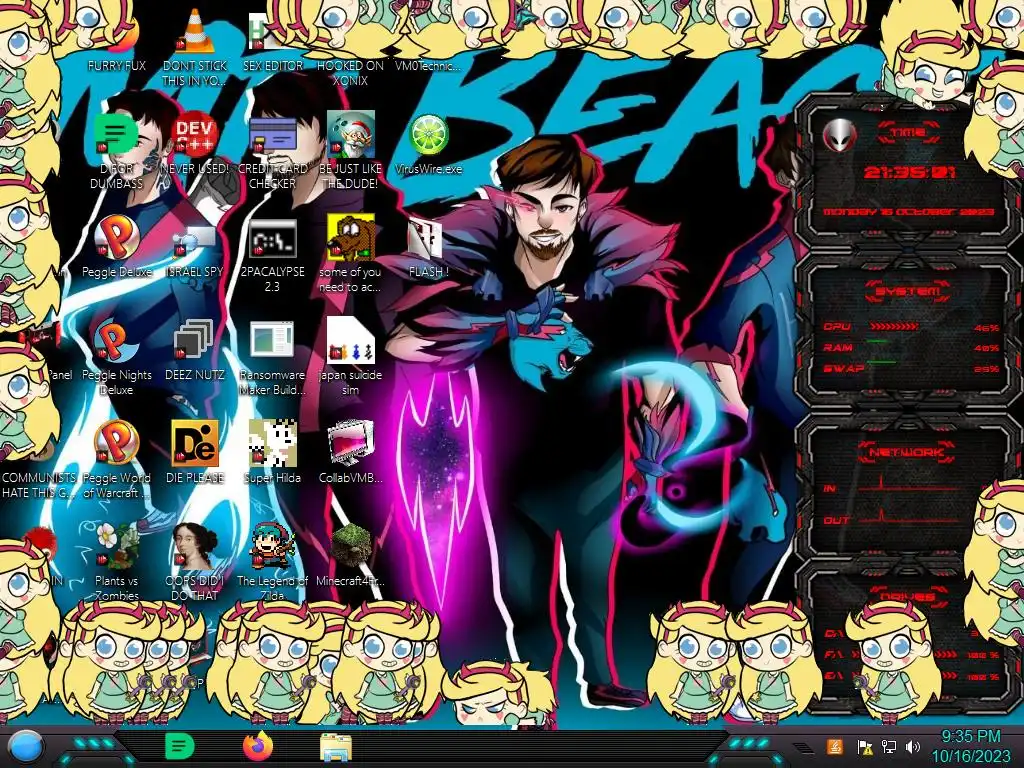Viewport: 1024px width, 768px height.
Task: Launch 'CREDIT CARD CHECKER' desktop shortcut
Action: tap(272, 135)
